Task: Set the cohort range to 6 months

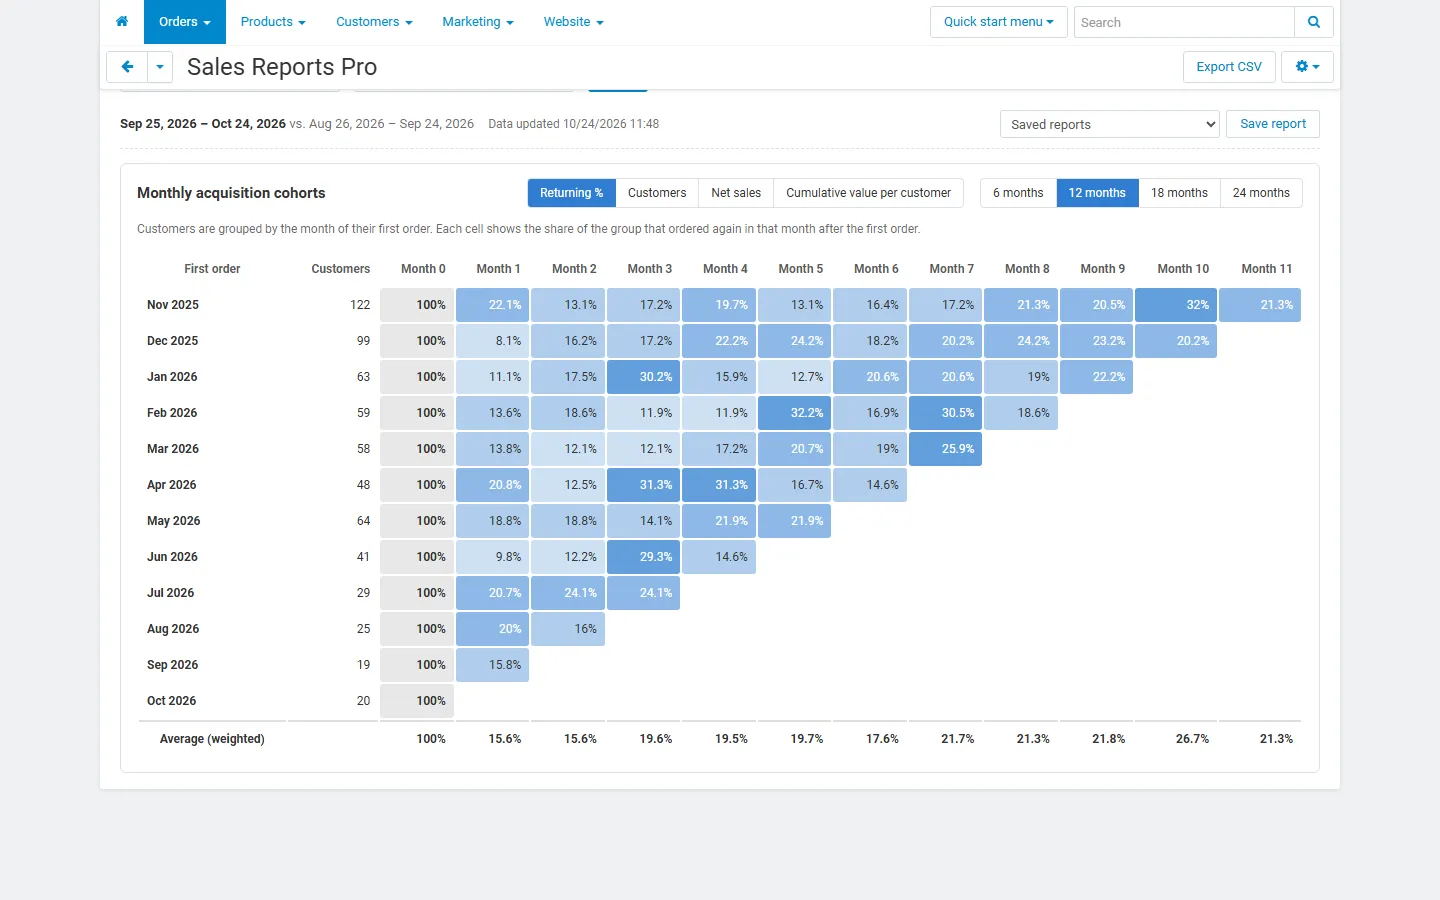Action: click(1018, 193)
